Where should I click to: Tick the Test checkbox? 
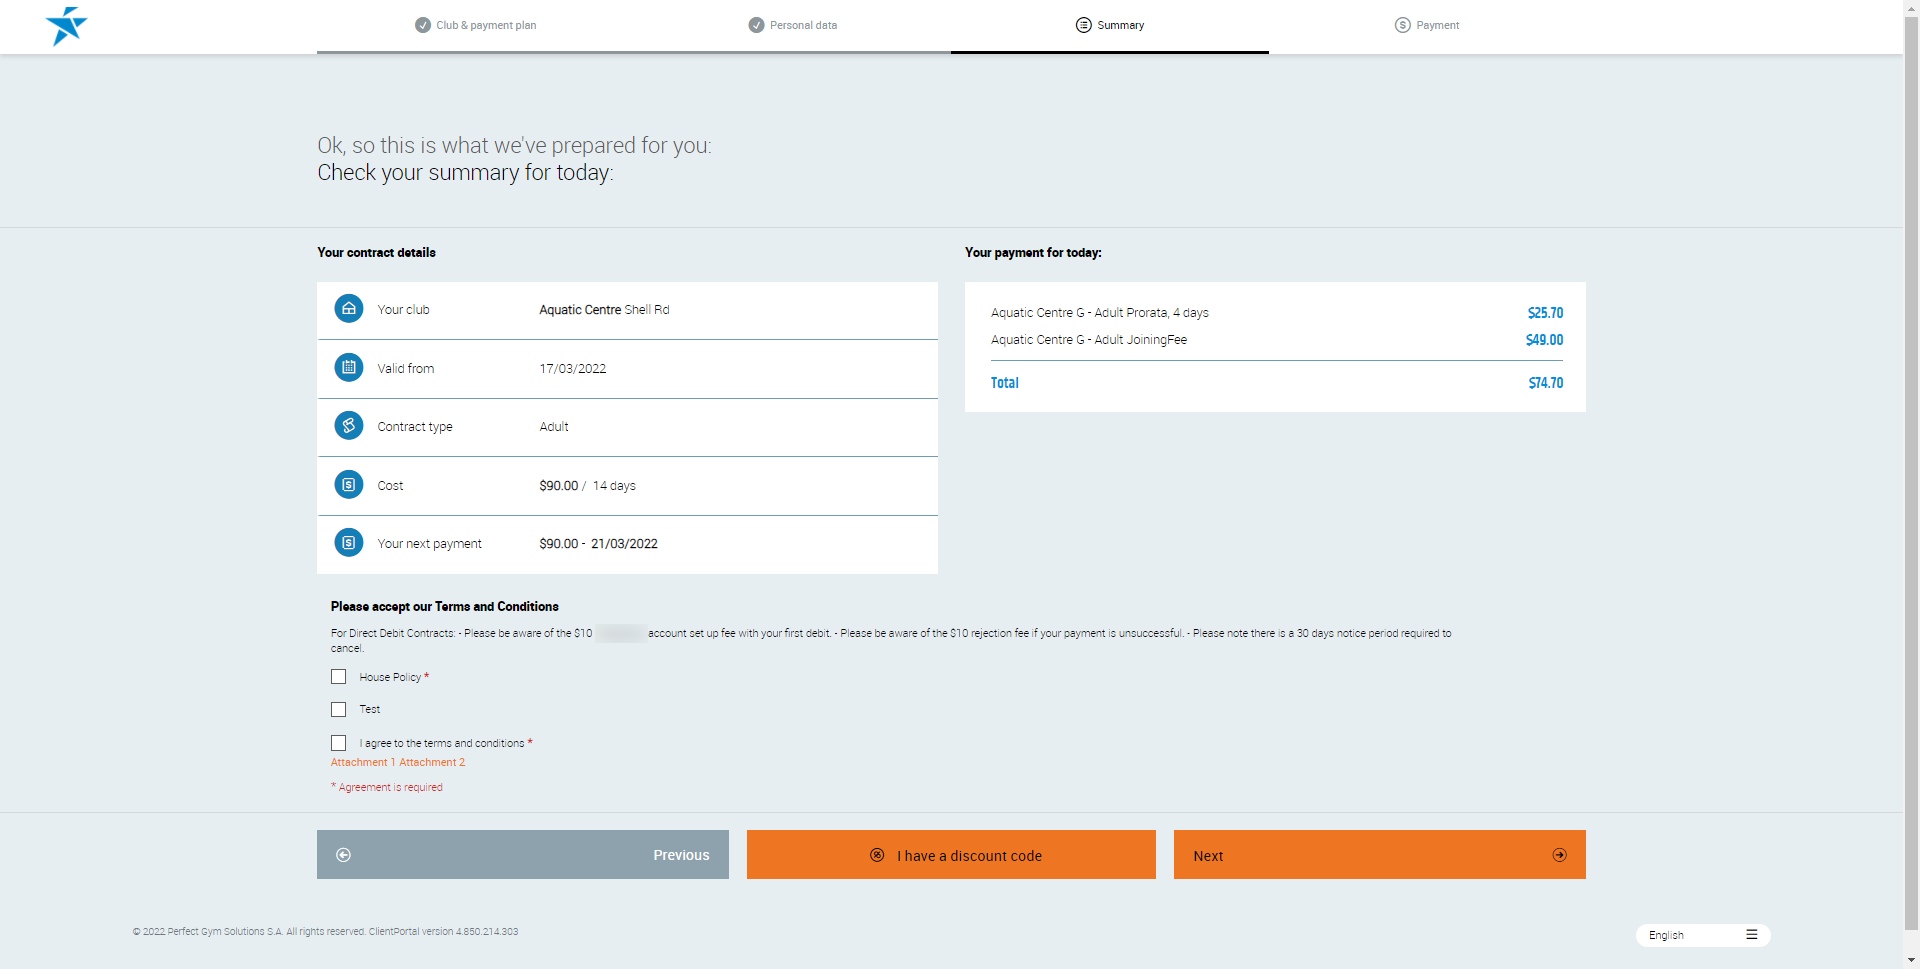pyautogui.click(x=339, y=709)
